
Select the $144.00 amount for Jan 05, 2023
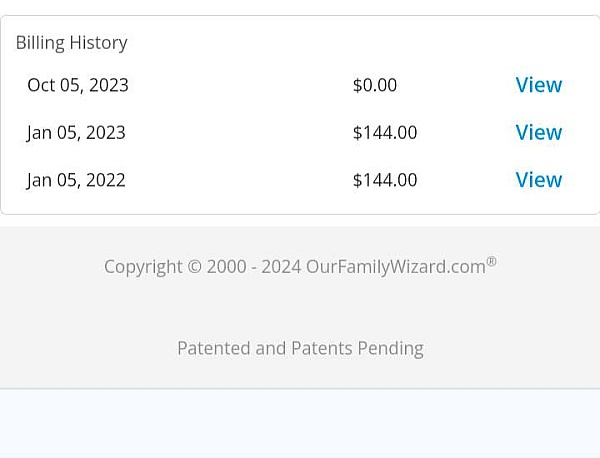tap(385, 132)
